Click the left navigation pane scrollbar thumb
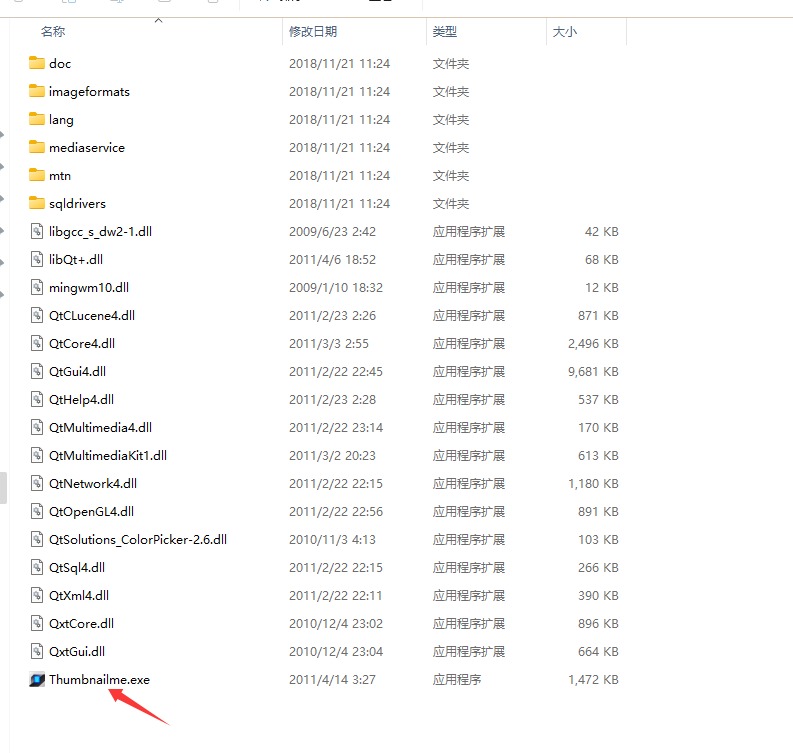793x753 pixels. click(3, 488)
